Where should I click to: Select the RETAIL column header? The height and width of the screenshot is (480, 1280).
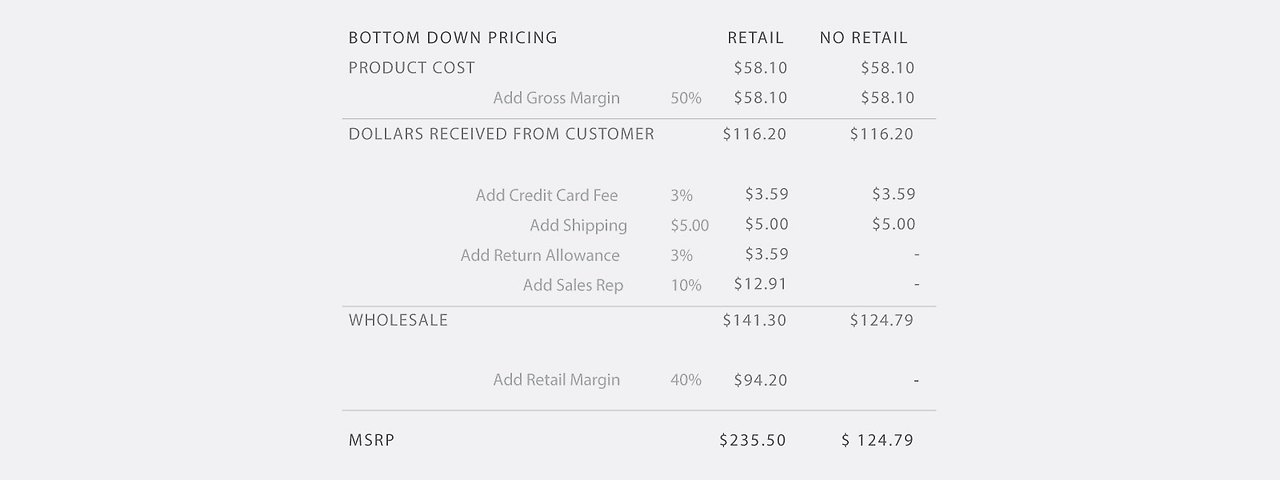(755, 38)
